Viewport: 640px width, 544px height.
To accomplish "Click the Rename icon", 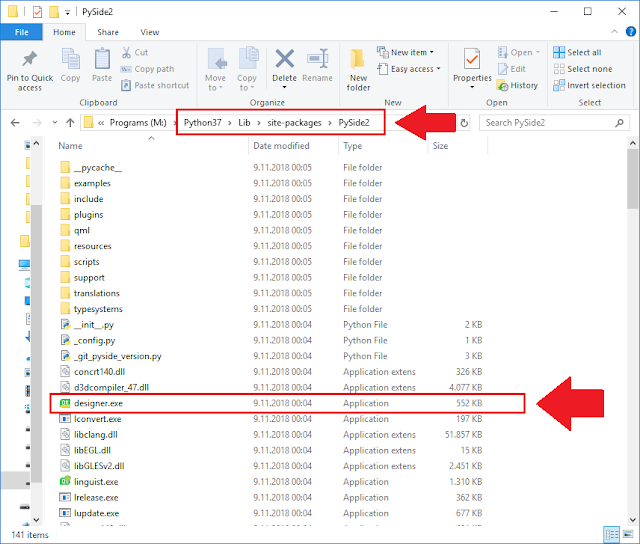I will click(x=318, y=59).
